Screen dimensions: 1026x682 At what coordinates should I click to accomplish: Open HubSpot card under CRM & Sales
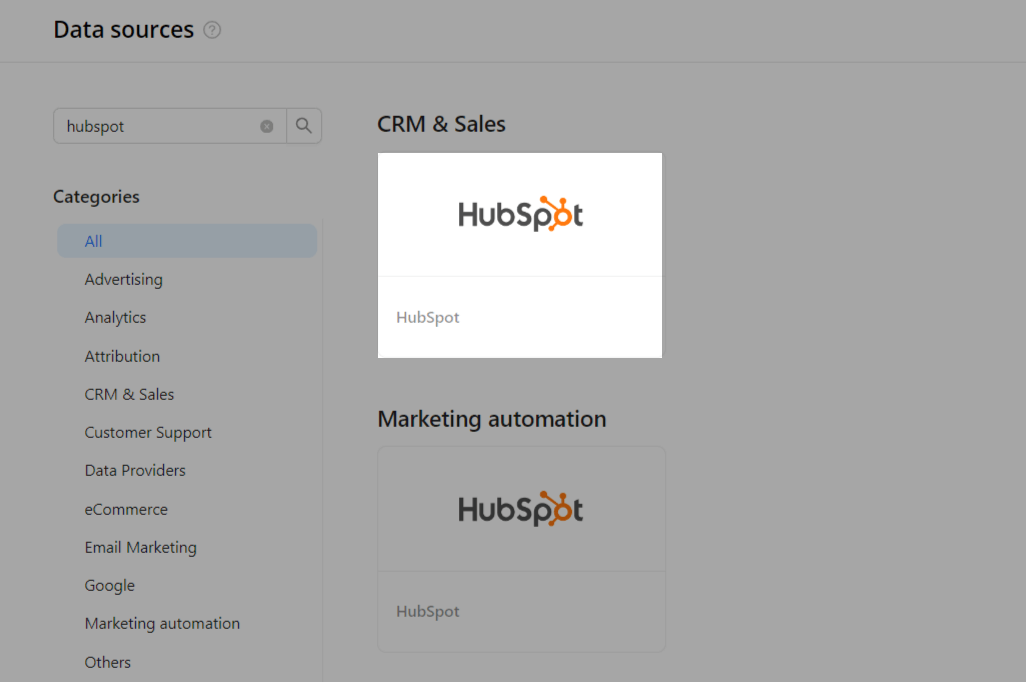(x=520, y=255)
